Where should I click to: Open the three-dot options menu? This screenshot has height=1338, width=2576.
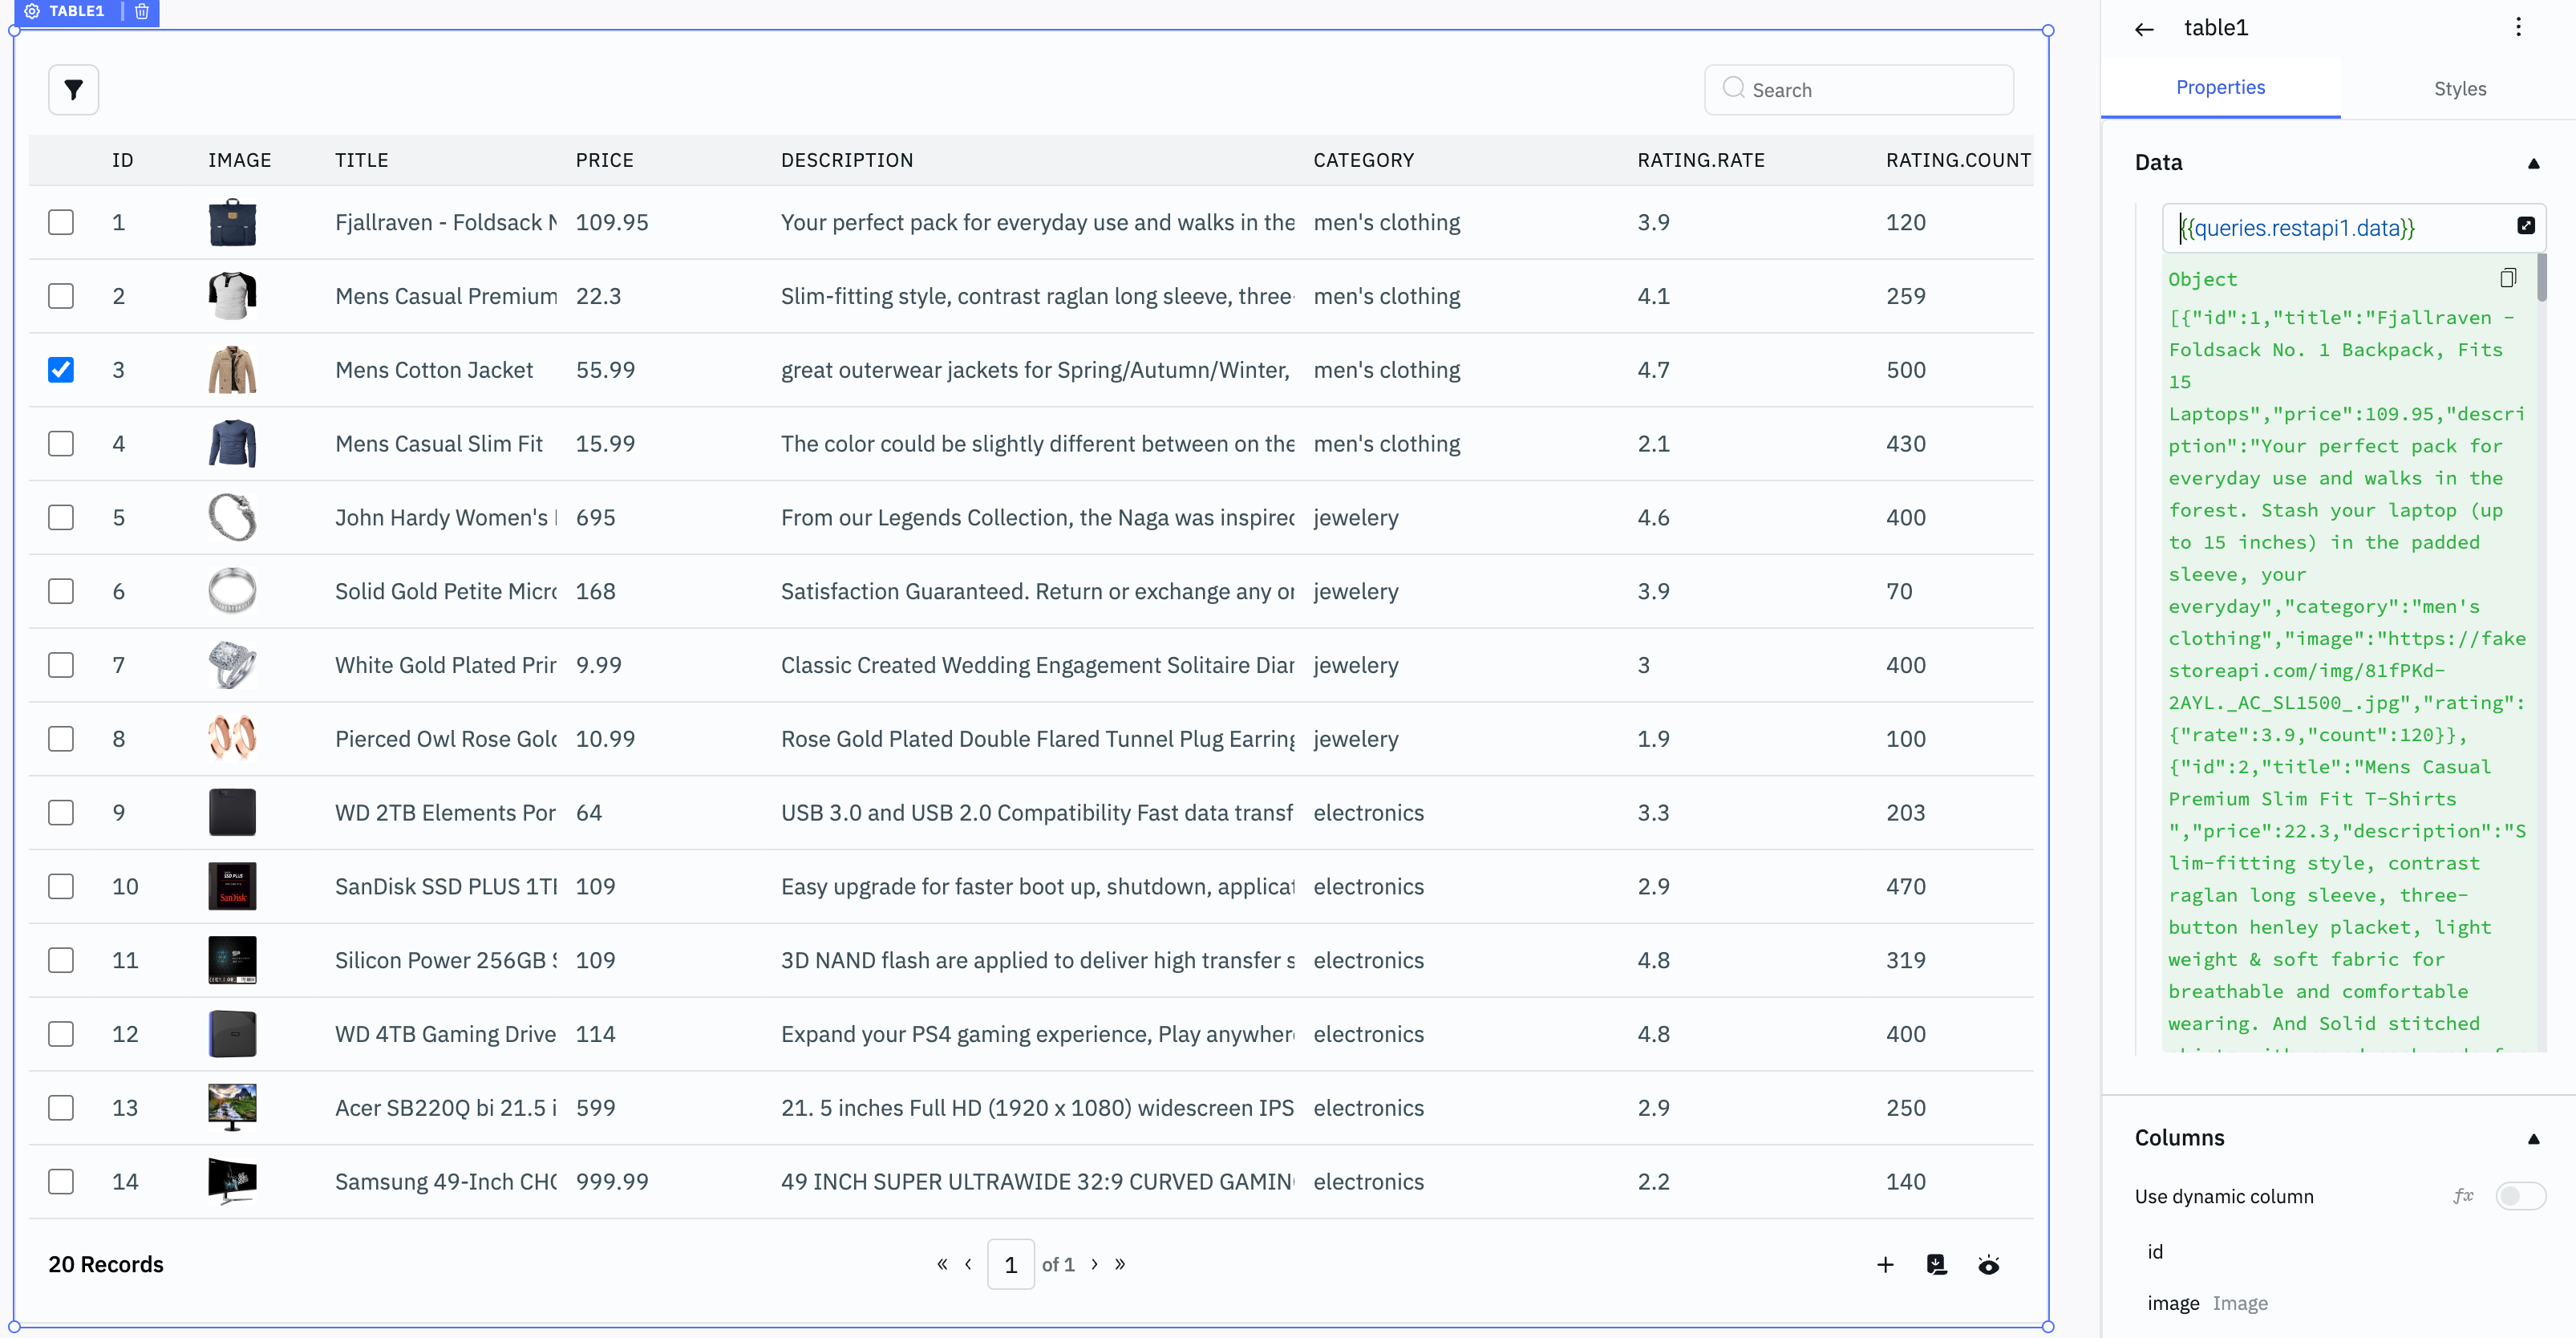click(x=2518, y=27)
